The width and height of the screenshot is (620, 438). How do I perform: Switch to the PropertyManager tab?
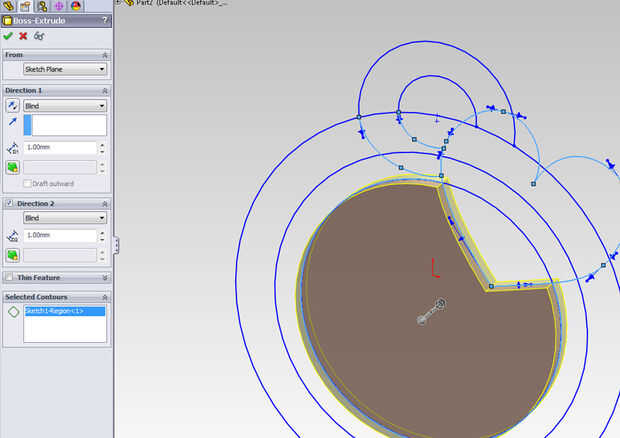(25, 6)
